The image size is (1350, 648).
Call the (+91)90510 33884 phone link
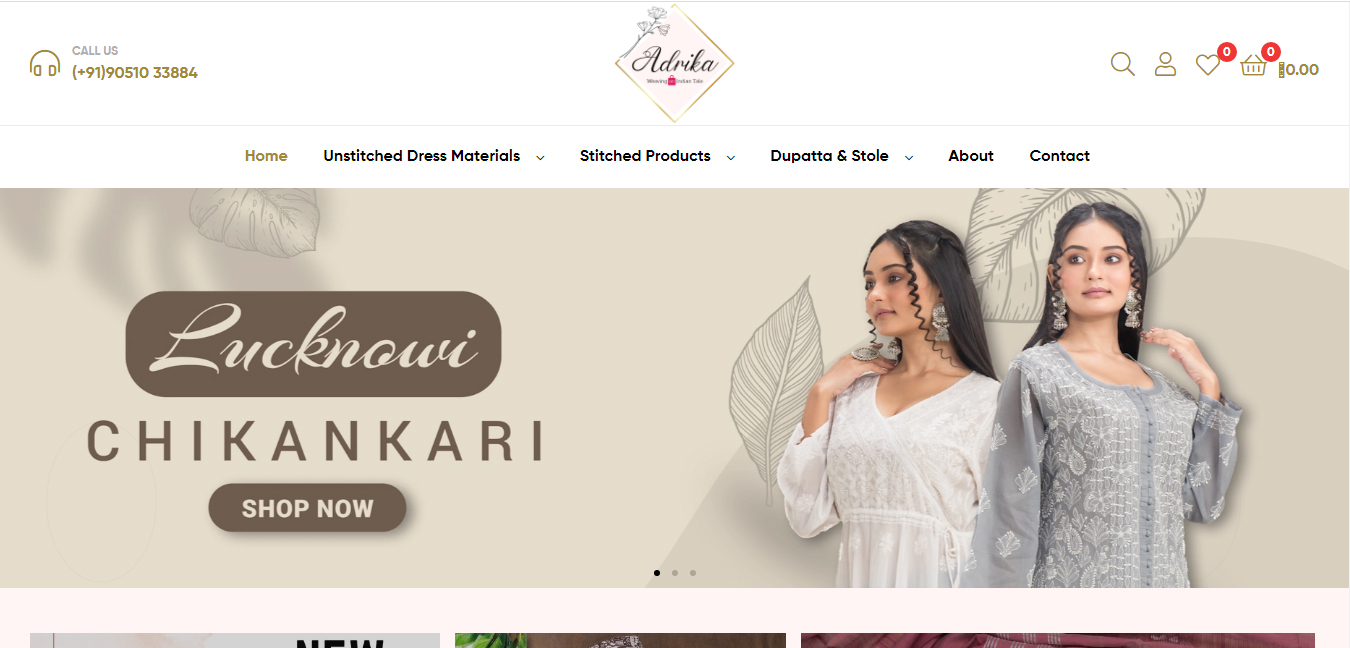pos(135,73)
